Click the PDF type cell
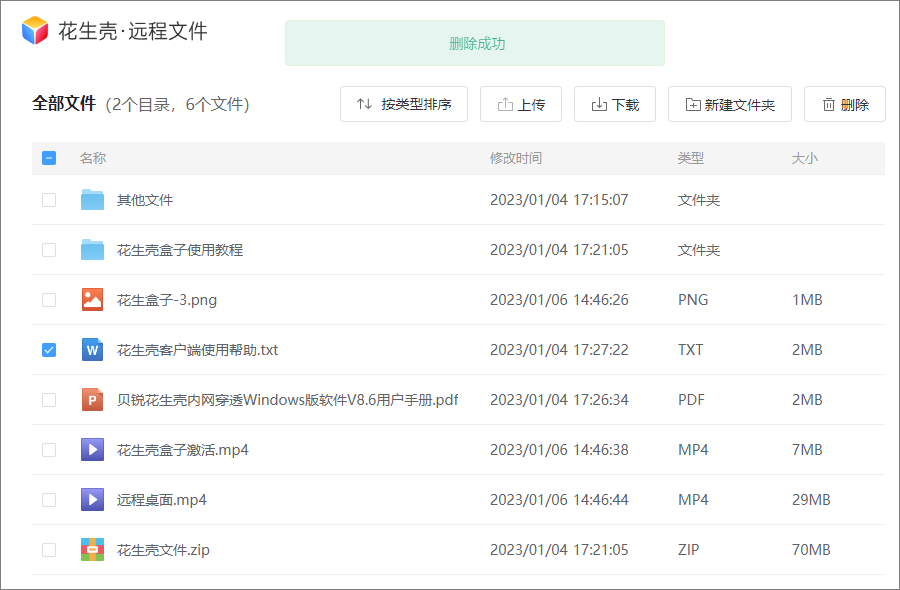Viewport: 900px width, 590px height. 691,399
